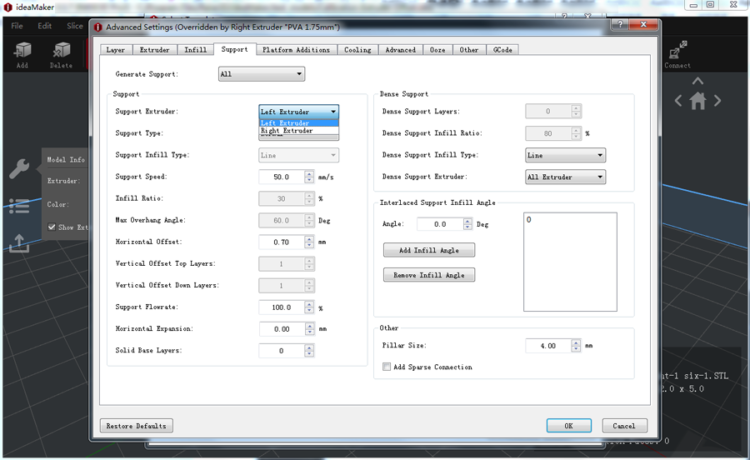Rotate view right with right chevron
The width and height of the screenshot is (750, 460).
tap(717, 101)
